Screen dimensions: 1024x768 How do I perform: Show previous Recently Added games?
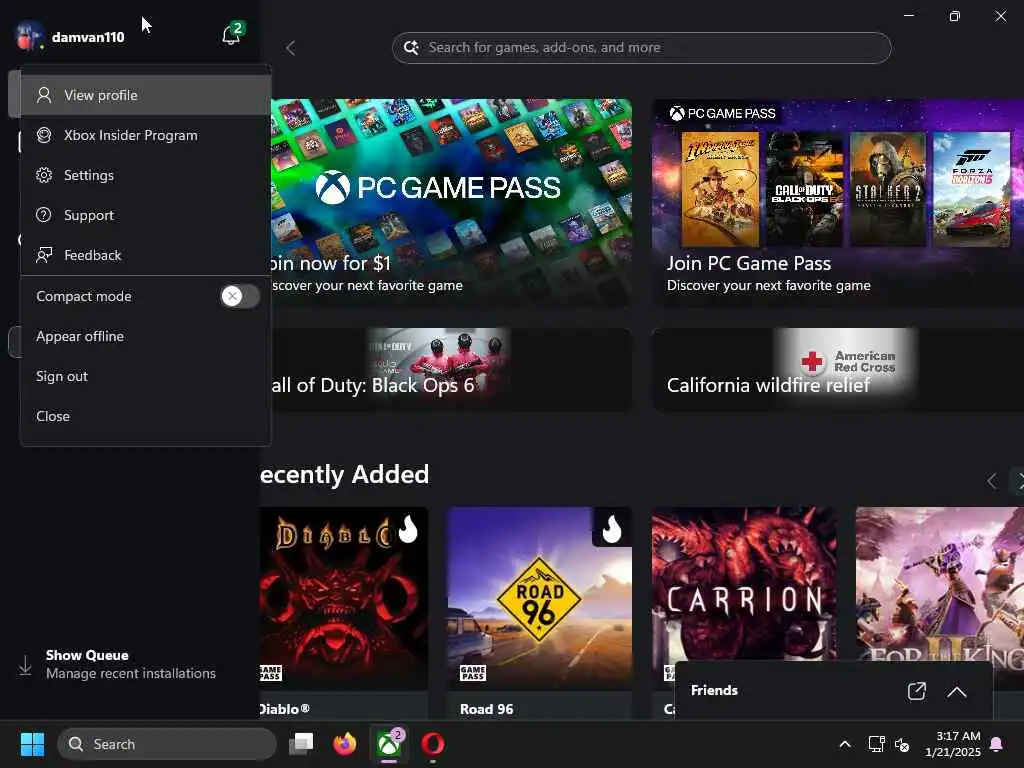[991, 481]
